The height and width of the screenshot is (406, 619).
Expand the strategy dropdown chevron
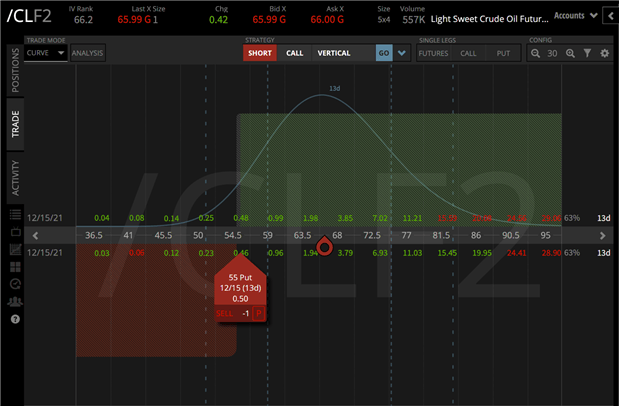coord(401,53)
